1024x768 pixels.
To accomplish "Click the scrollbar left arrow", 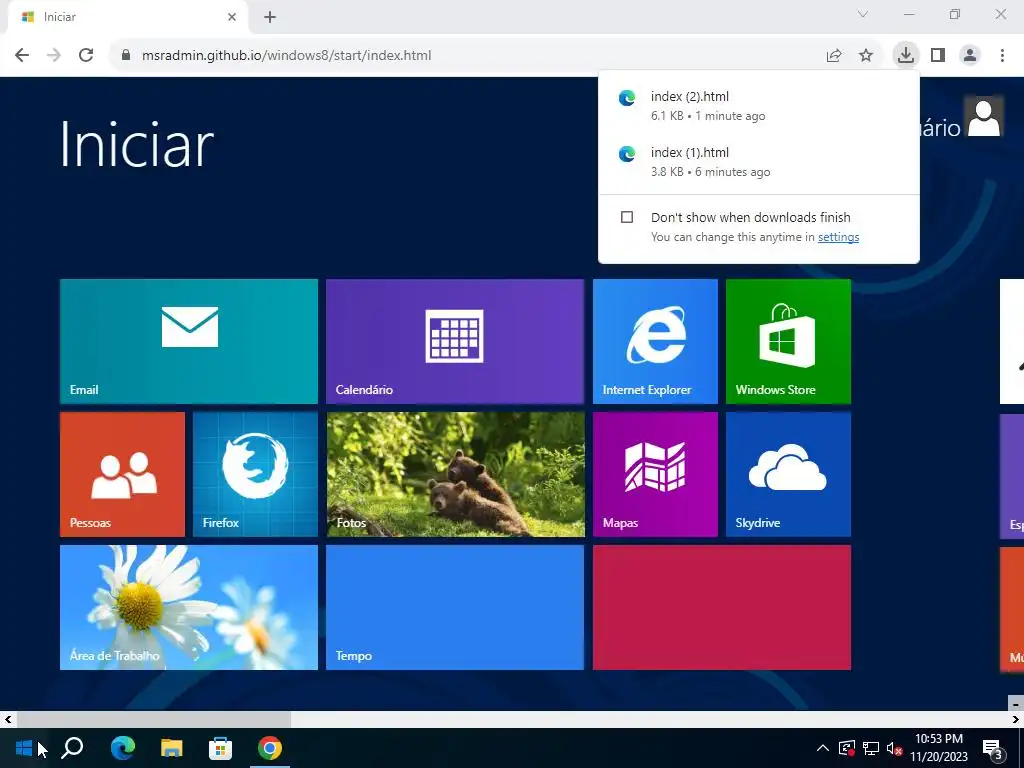I will click(x=8, y=720).
